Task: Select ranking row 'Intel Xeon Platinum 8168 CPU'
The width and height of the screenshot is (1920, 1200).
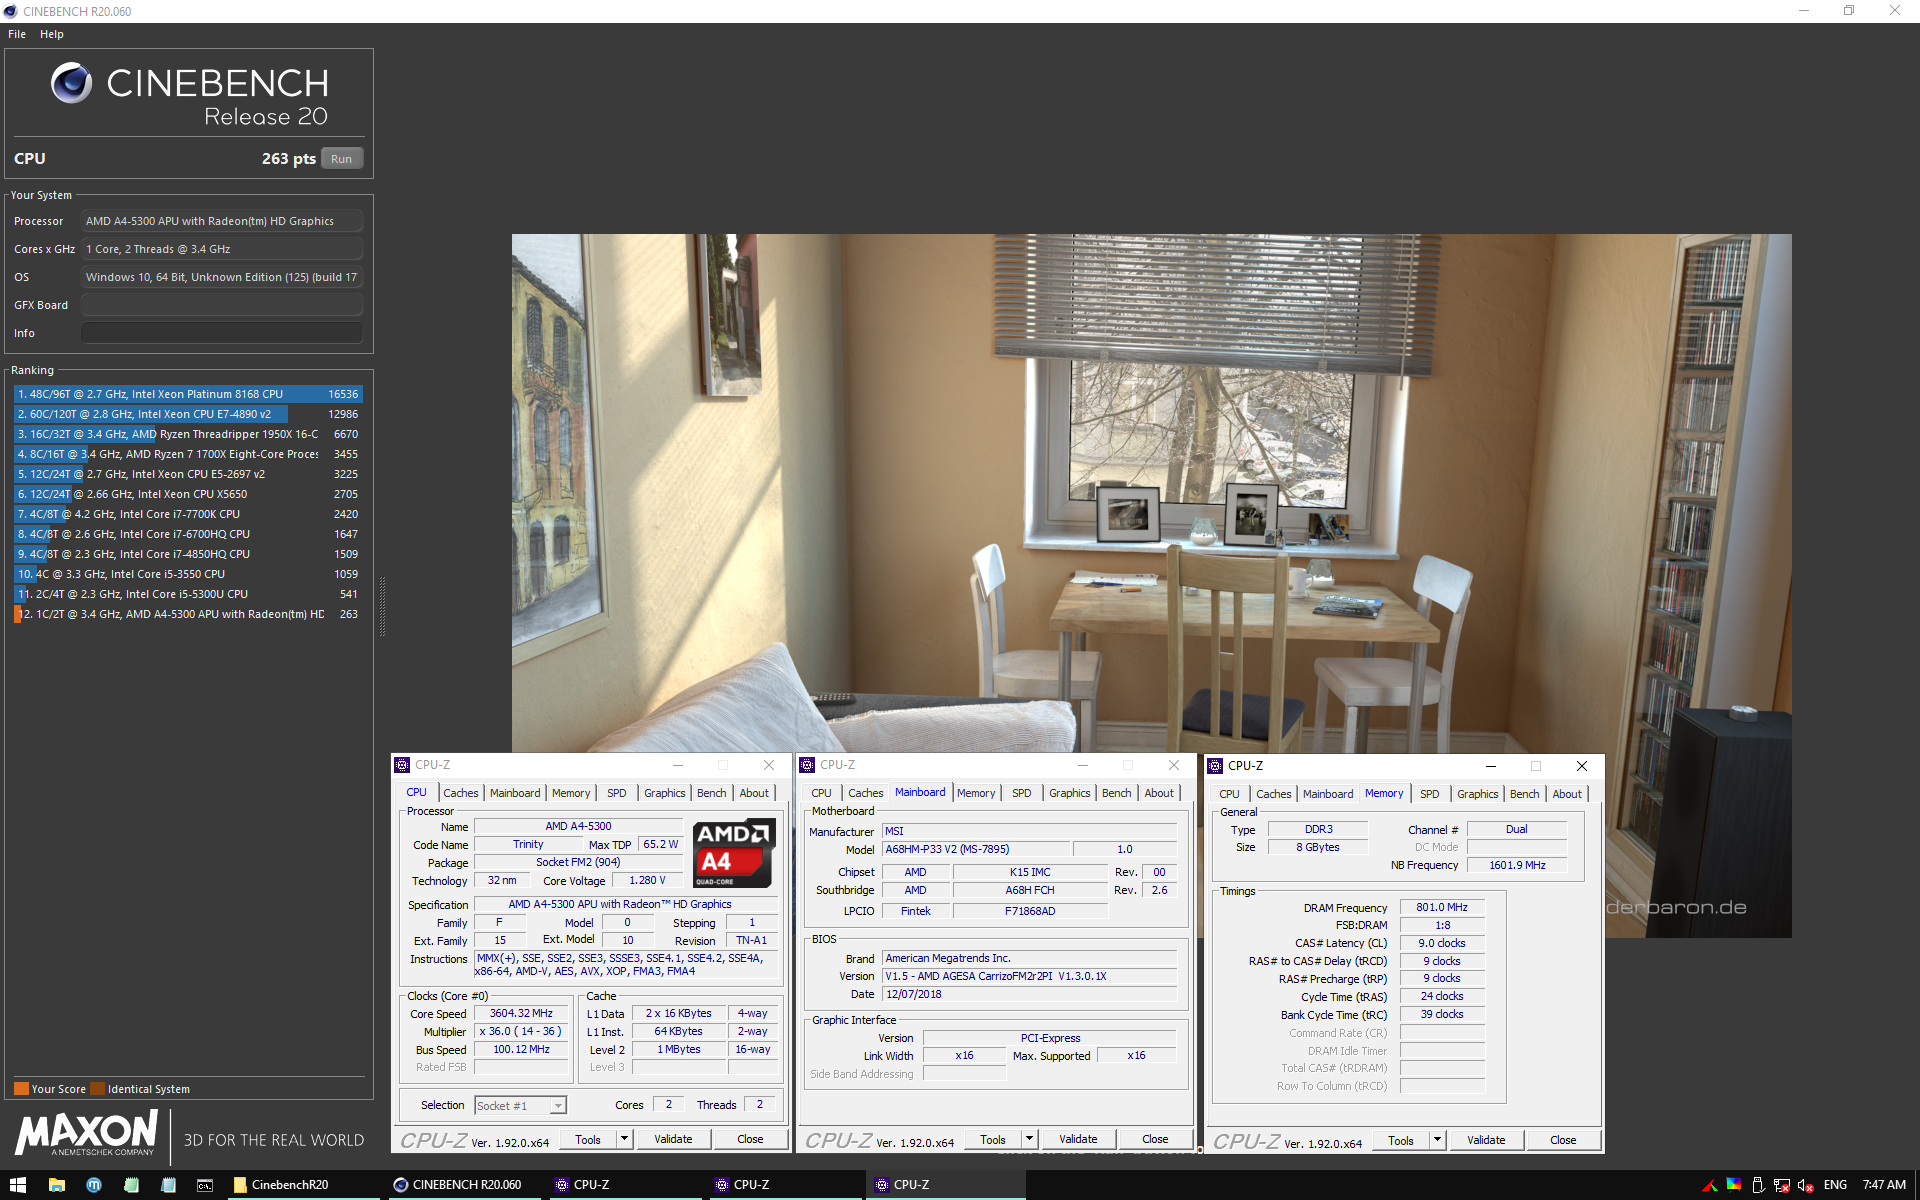Action: (x=188, y=394)
